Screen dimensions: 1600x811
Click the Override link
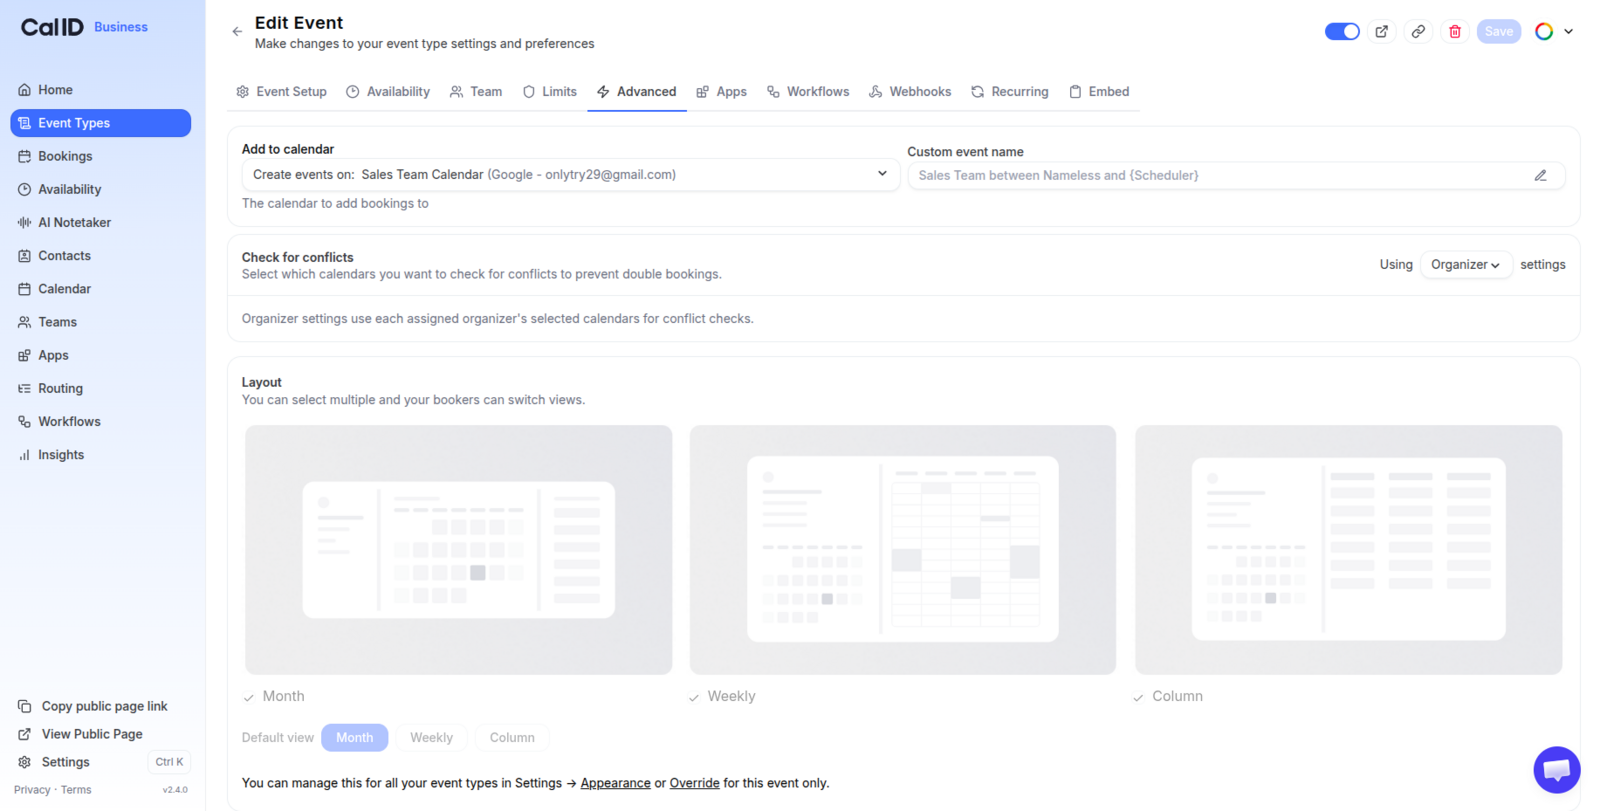pos(695,783)
